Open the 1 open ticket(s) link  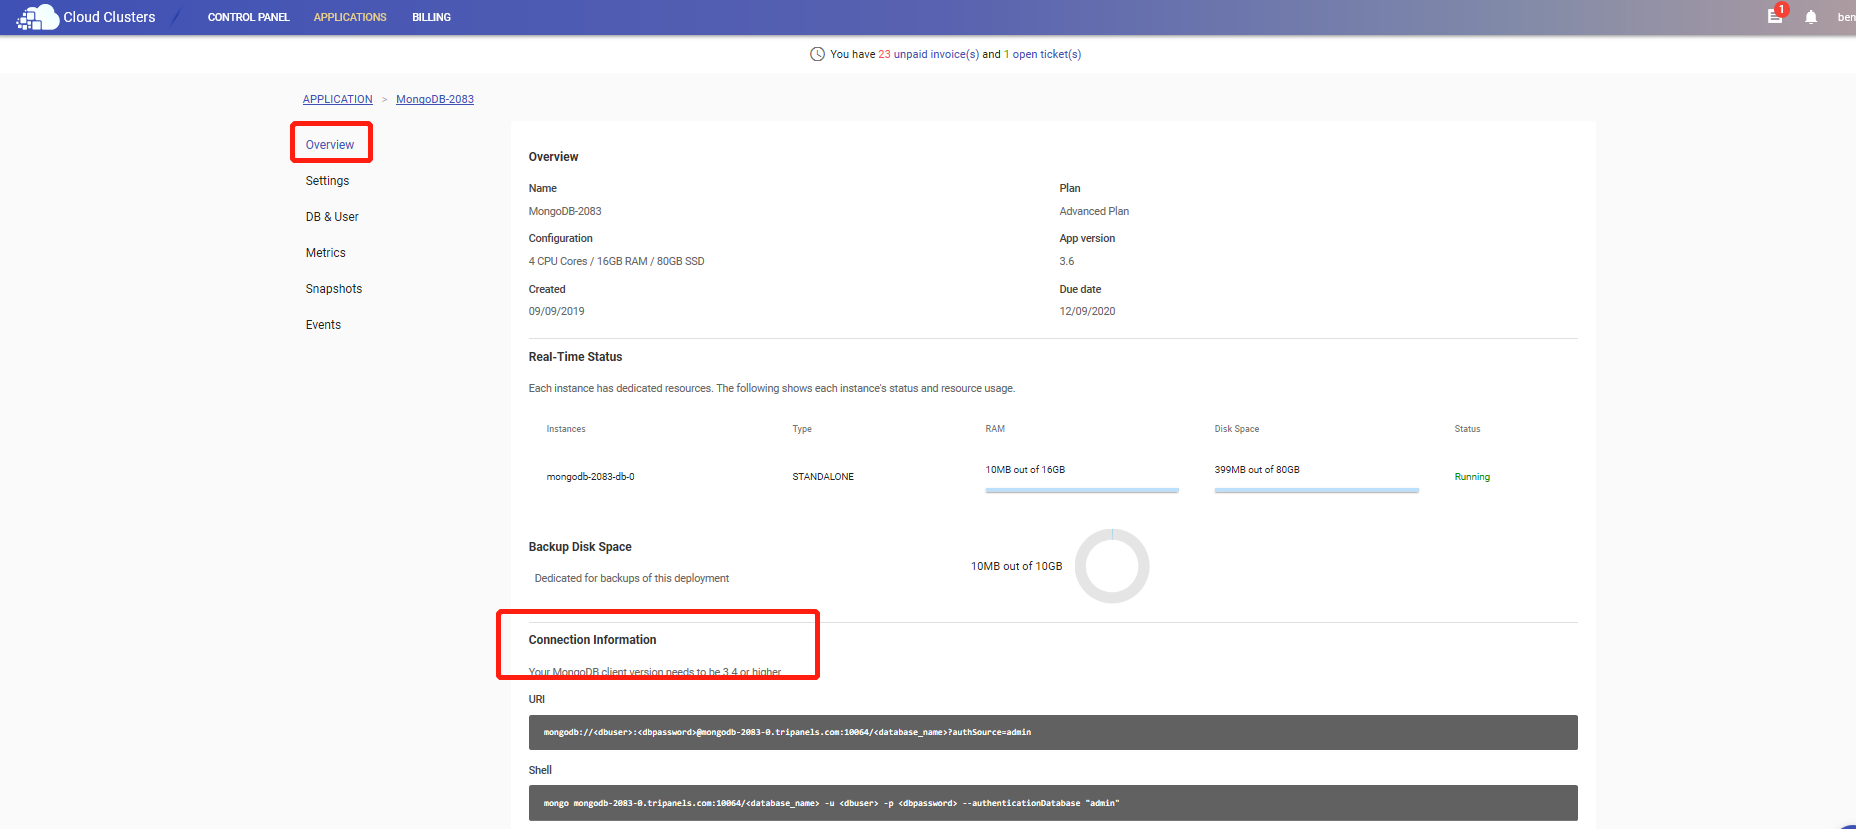click(1042, 54)
